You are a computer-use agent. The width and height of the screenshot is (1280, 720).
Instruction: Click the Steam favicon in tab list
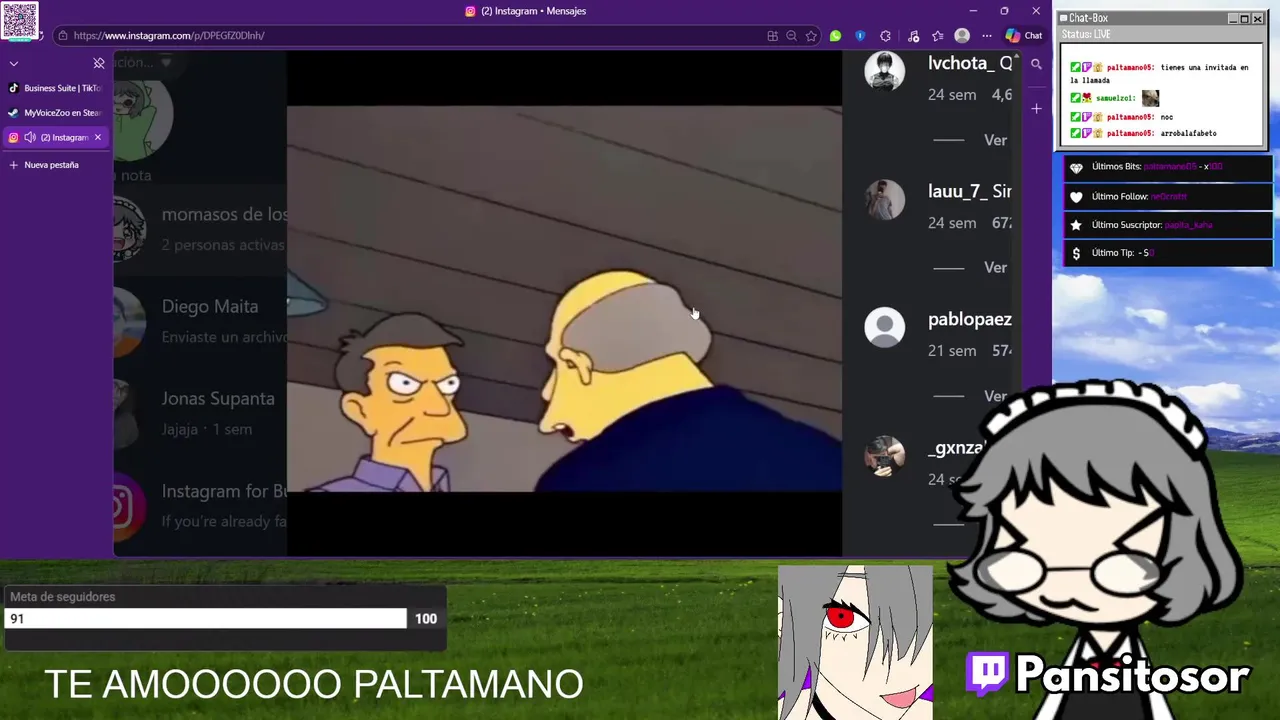[x=14, y=113]
